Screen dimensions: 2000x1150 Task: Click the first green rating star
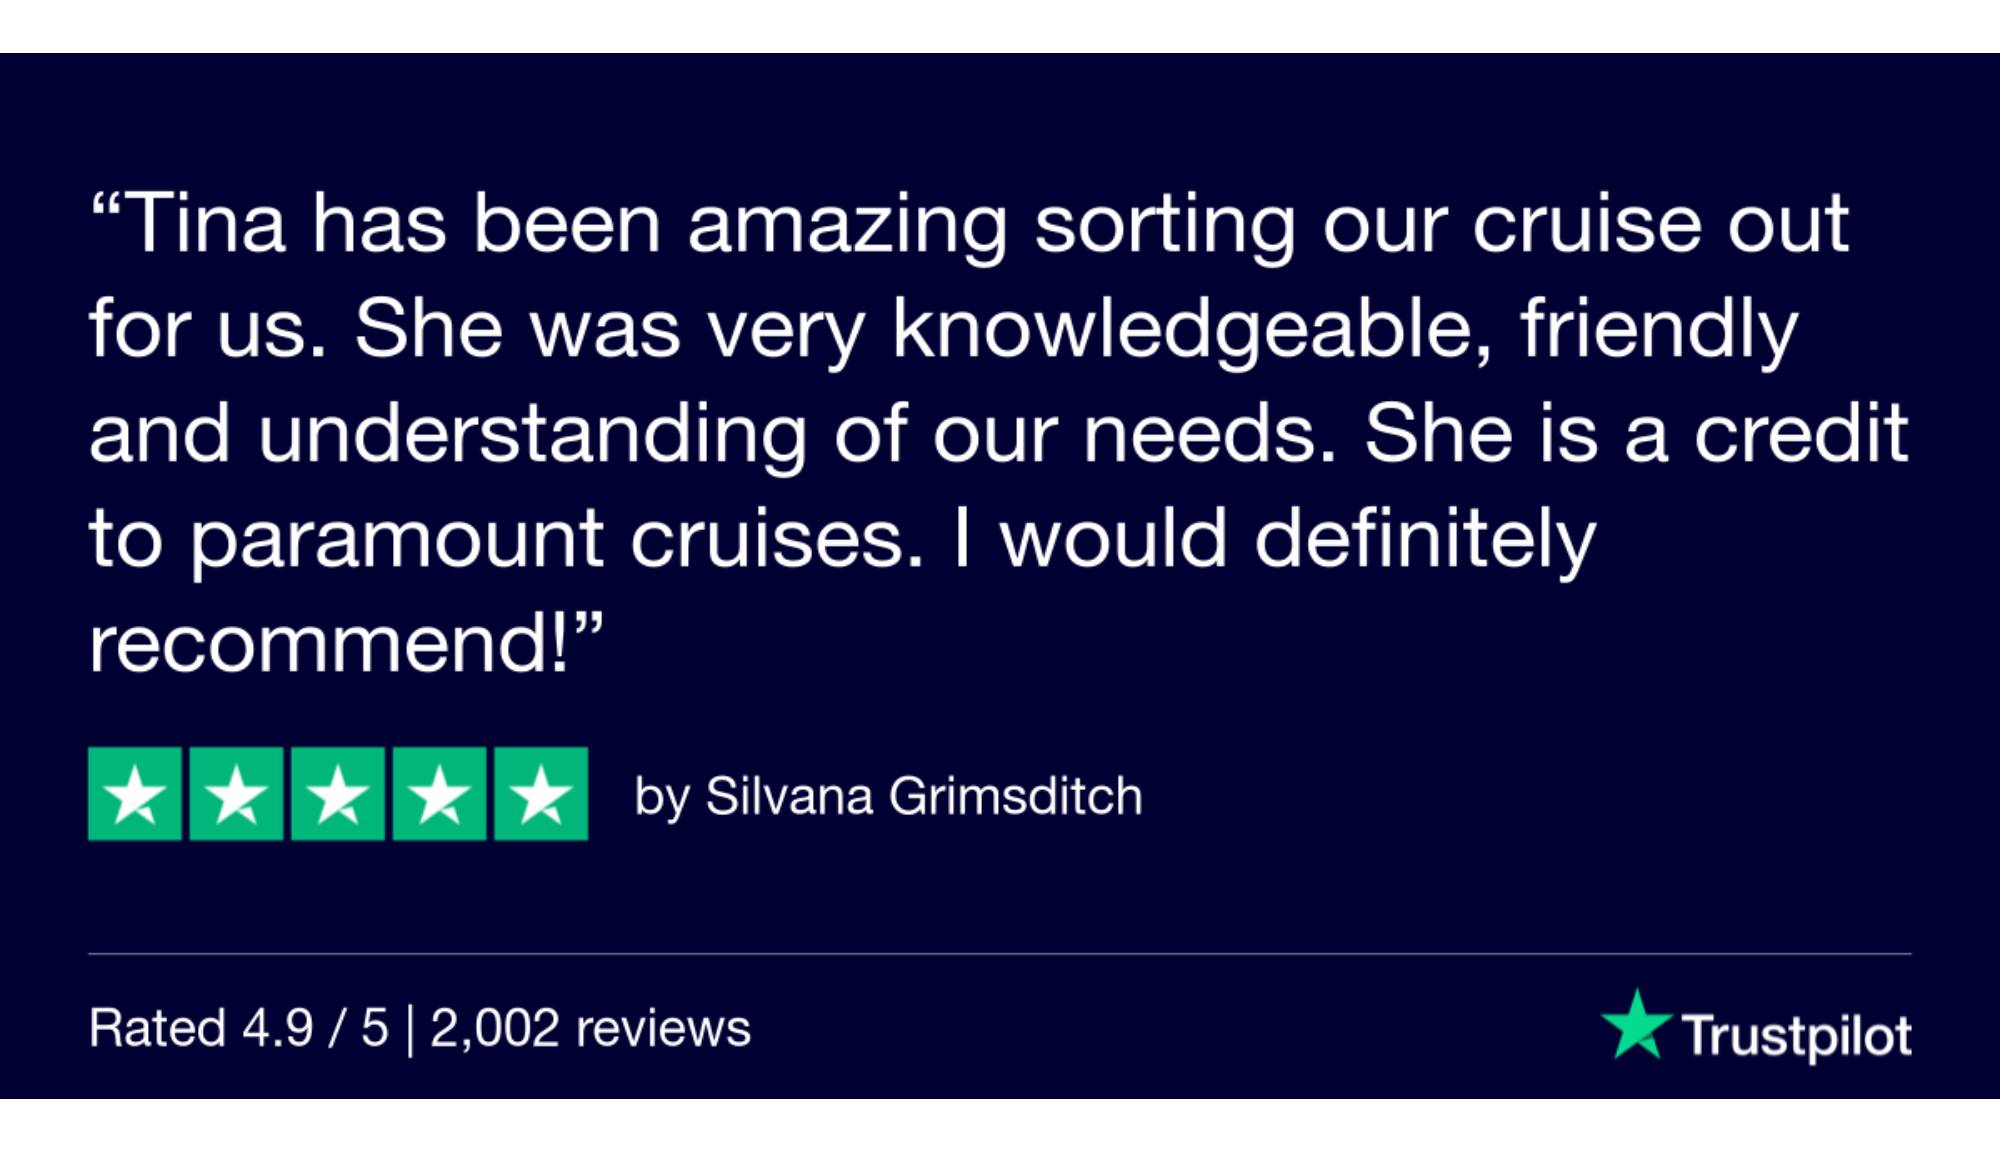click(135, 794)
